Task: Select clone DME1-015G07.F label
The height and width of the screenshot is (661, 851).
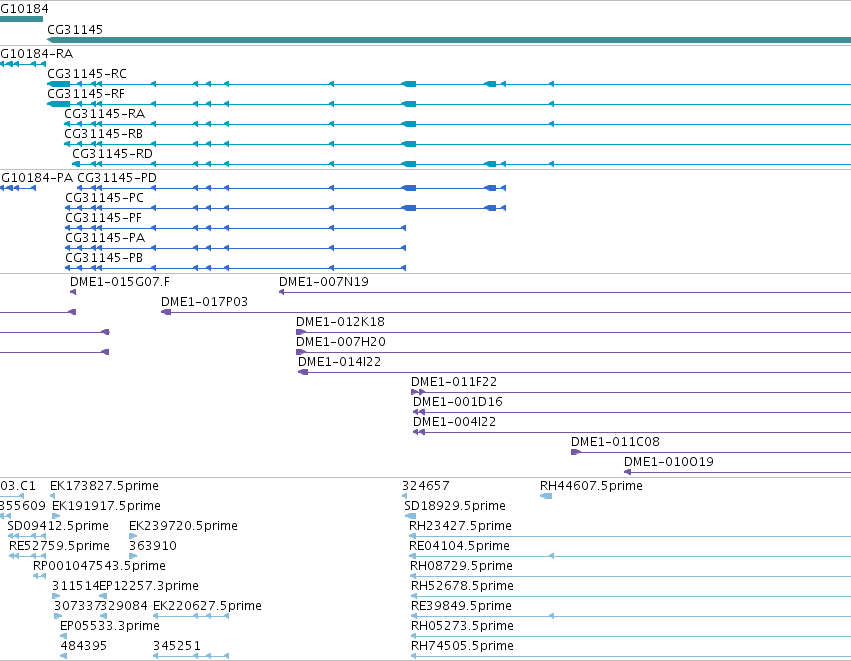Action: (120, 282)
